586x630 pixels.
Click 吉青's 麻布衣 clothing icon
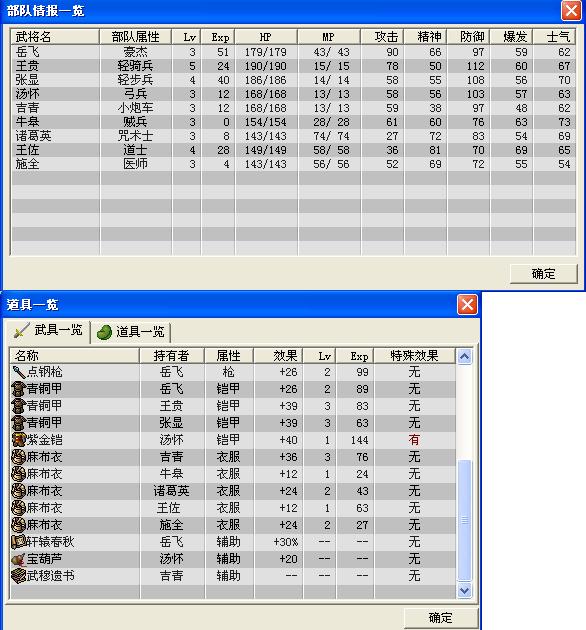18,457
